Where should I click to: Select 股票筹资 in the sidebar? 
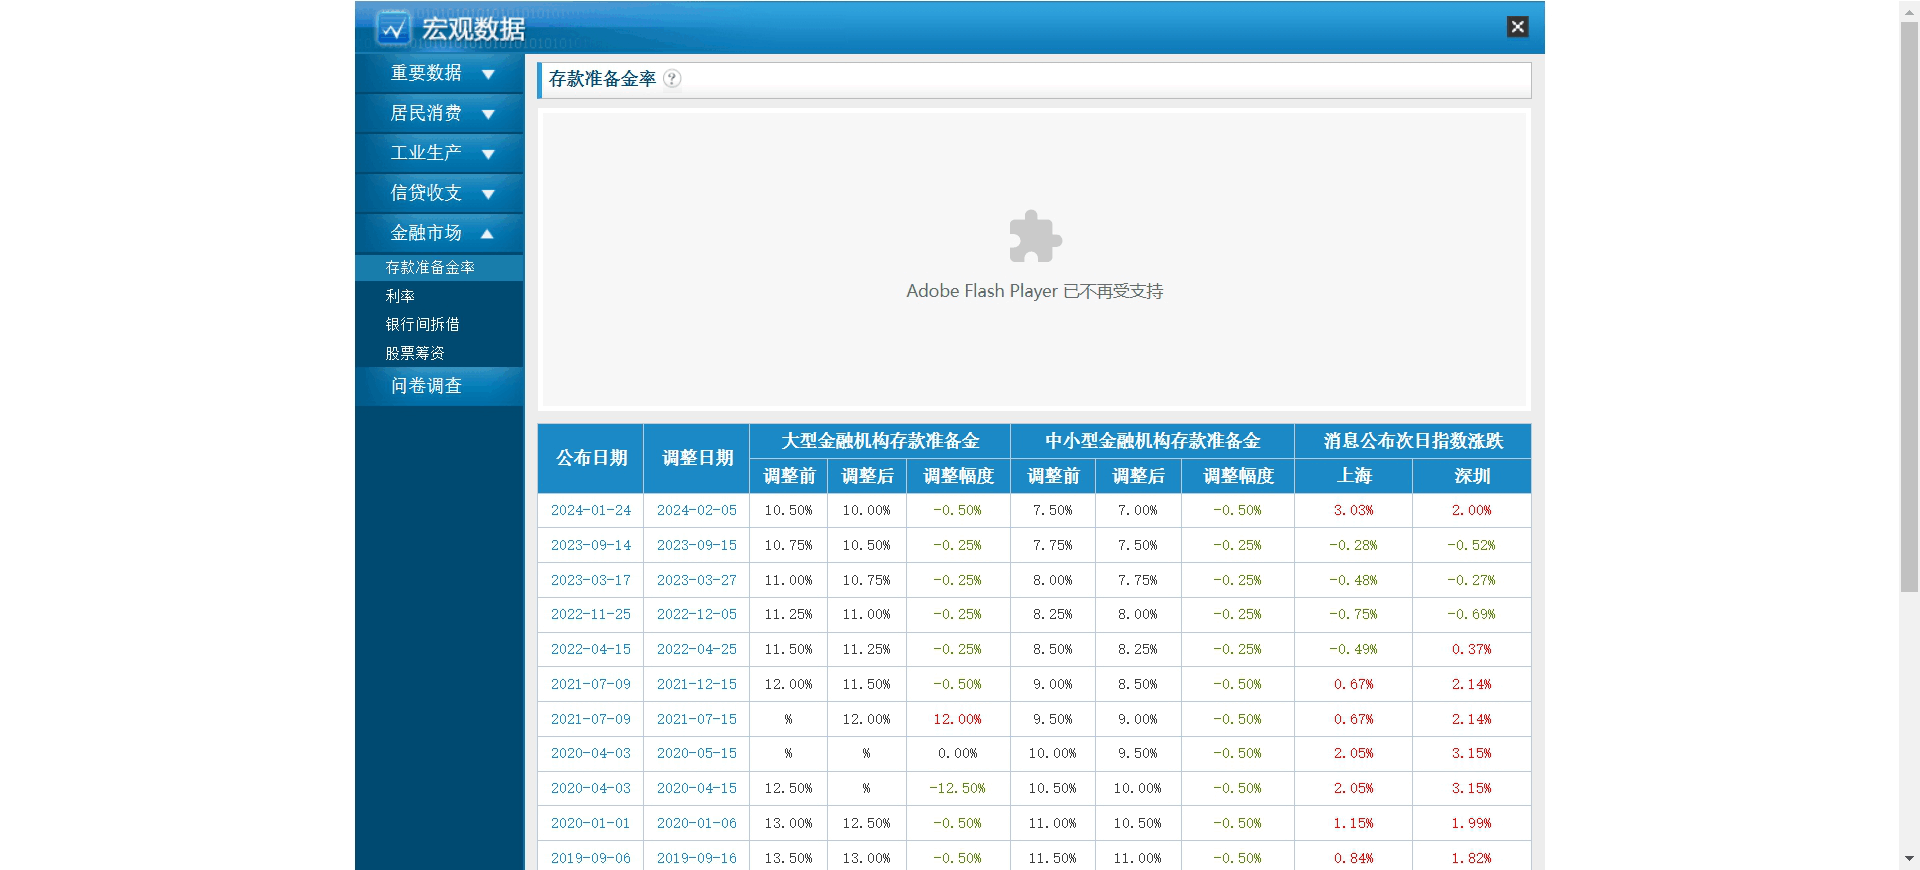click(415, 353)
